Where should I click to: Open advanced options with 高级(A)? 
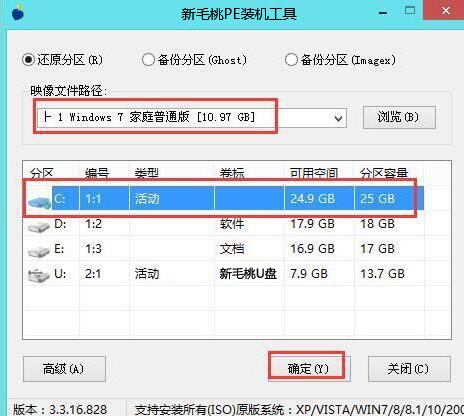point(64,369)
